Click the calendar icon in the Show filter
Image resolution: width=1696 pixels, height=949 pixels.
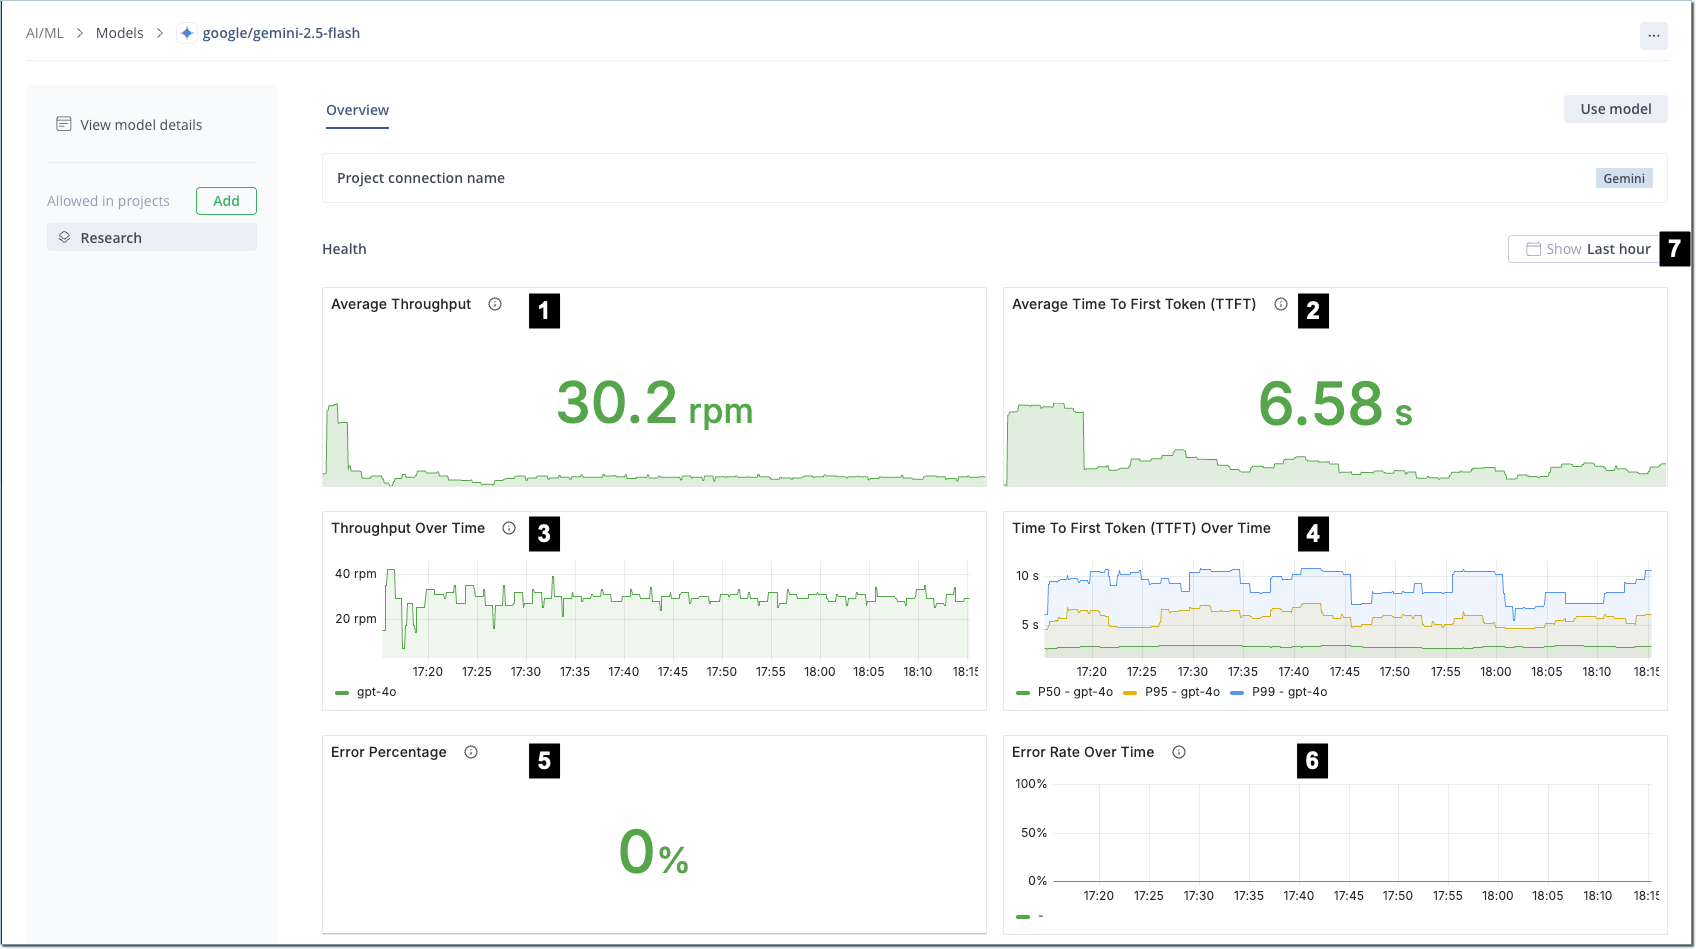pyautogui.click(x=1532, y=248)
